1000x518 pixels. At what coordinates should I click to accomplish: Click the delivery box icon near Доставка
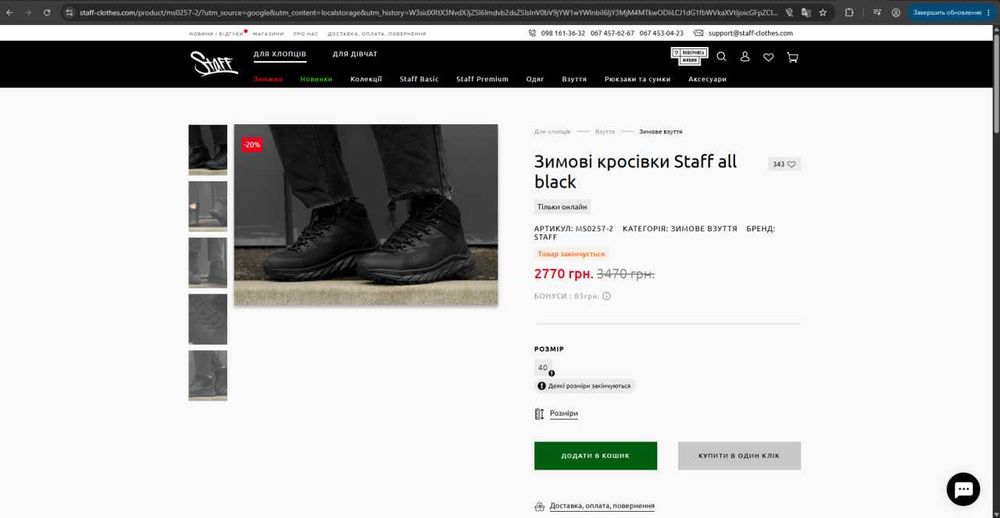[540, 507]
